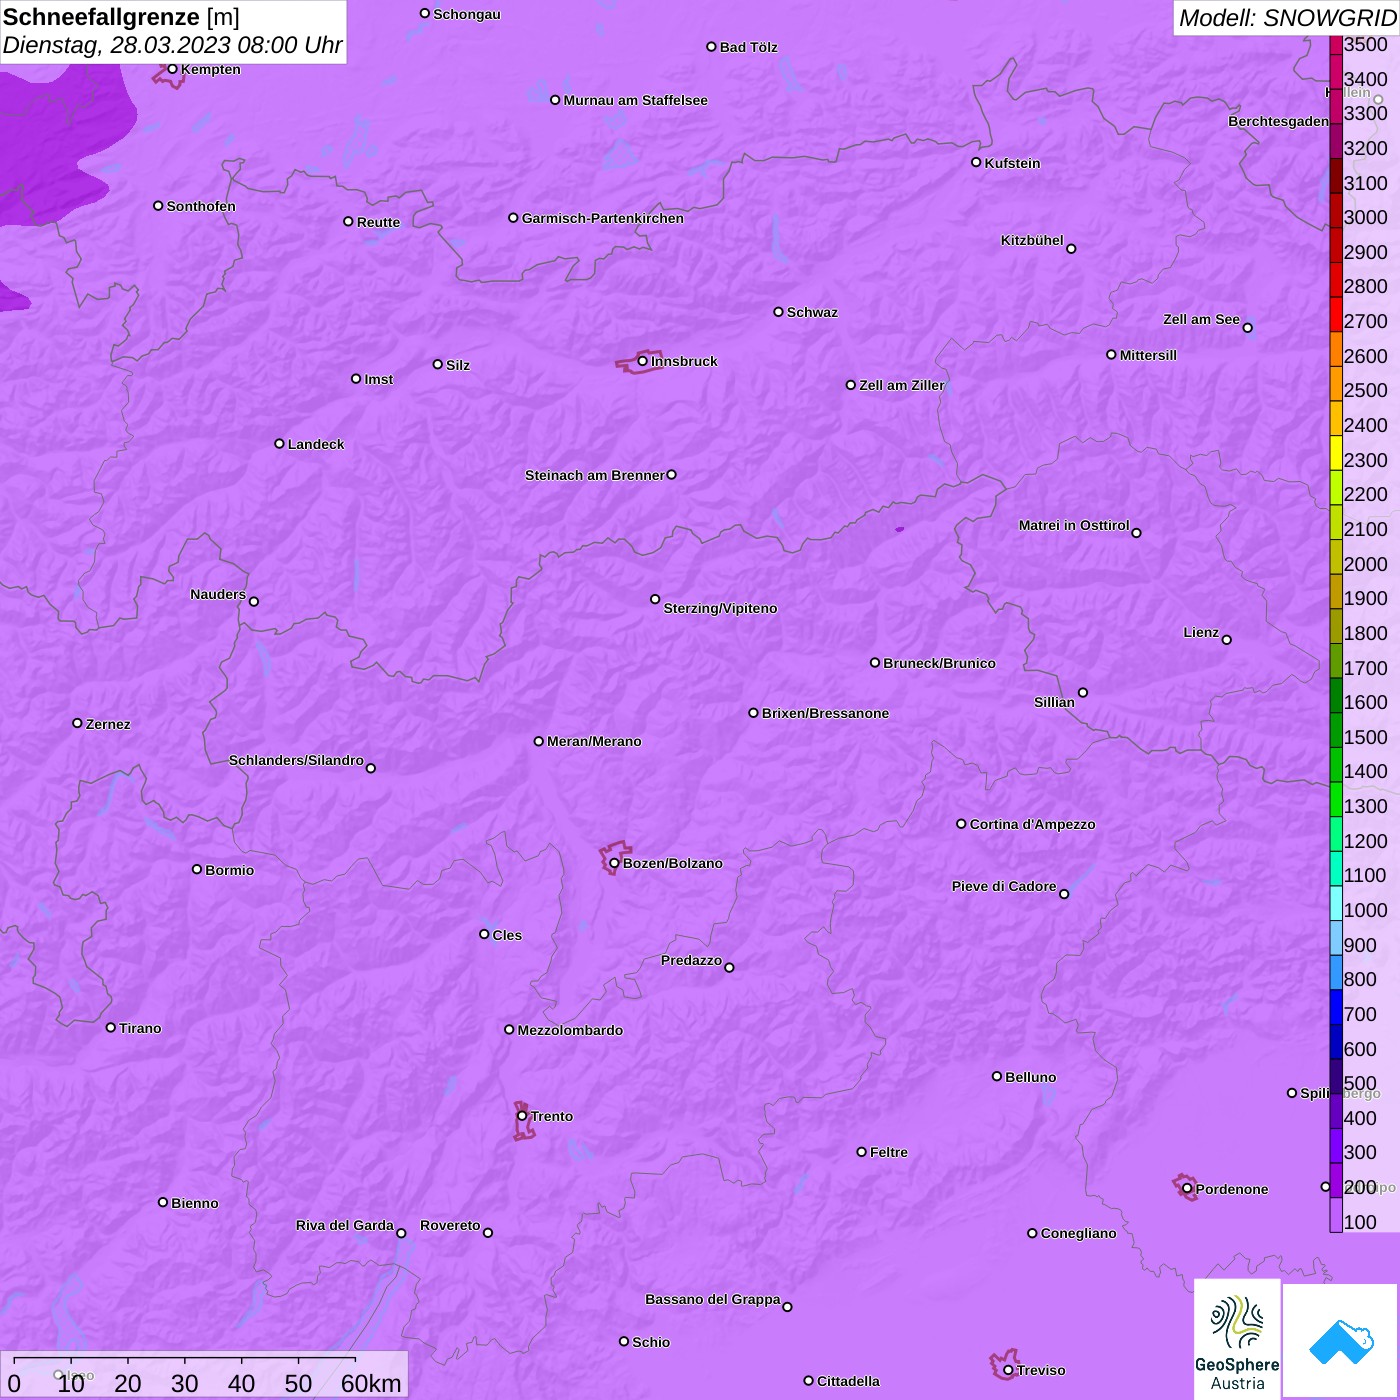Viewport: 1400px width, 1400px height.
Task: Click the Bassano del Grappa label
Action: 713,1299
